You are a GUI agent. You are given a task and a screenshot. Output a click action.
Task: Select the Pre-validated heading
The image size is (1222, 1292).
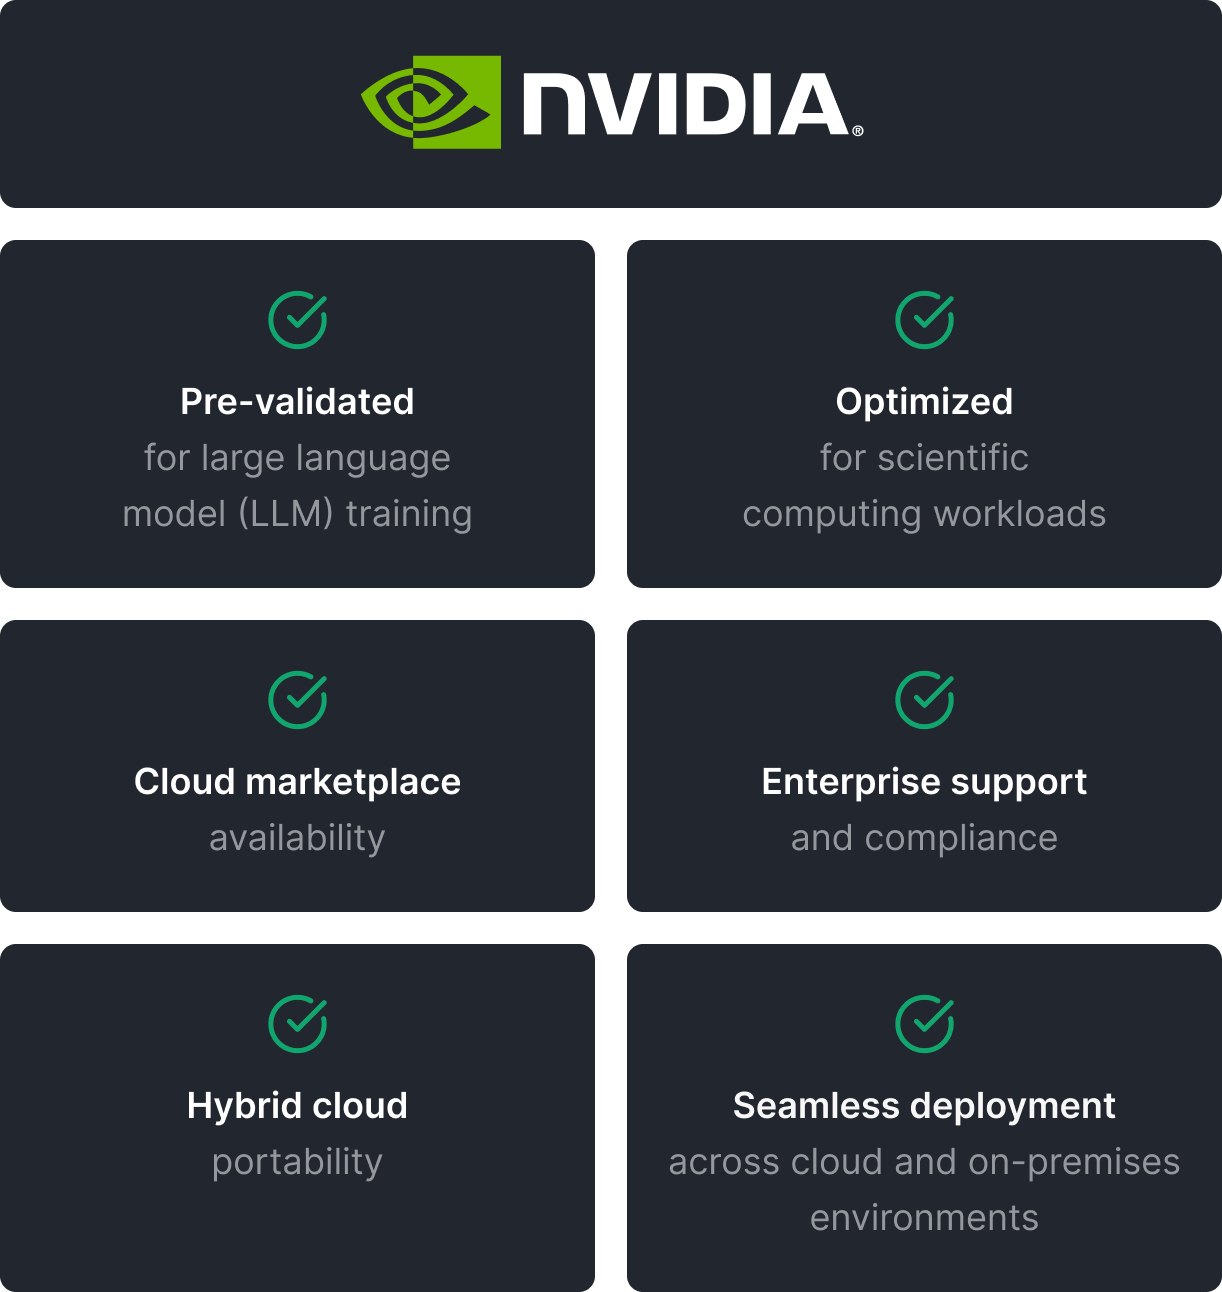coord(297,402)
